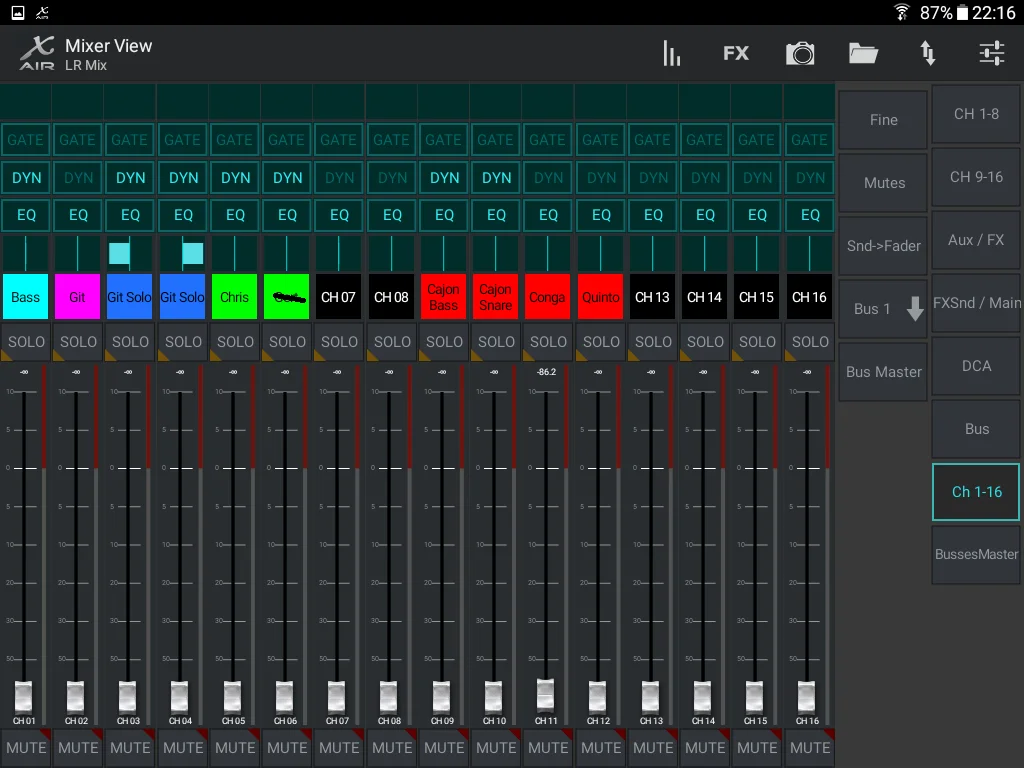
Task: Switch to FXSnd / Main layer
Action: [976, 303]
